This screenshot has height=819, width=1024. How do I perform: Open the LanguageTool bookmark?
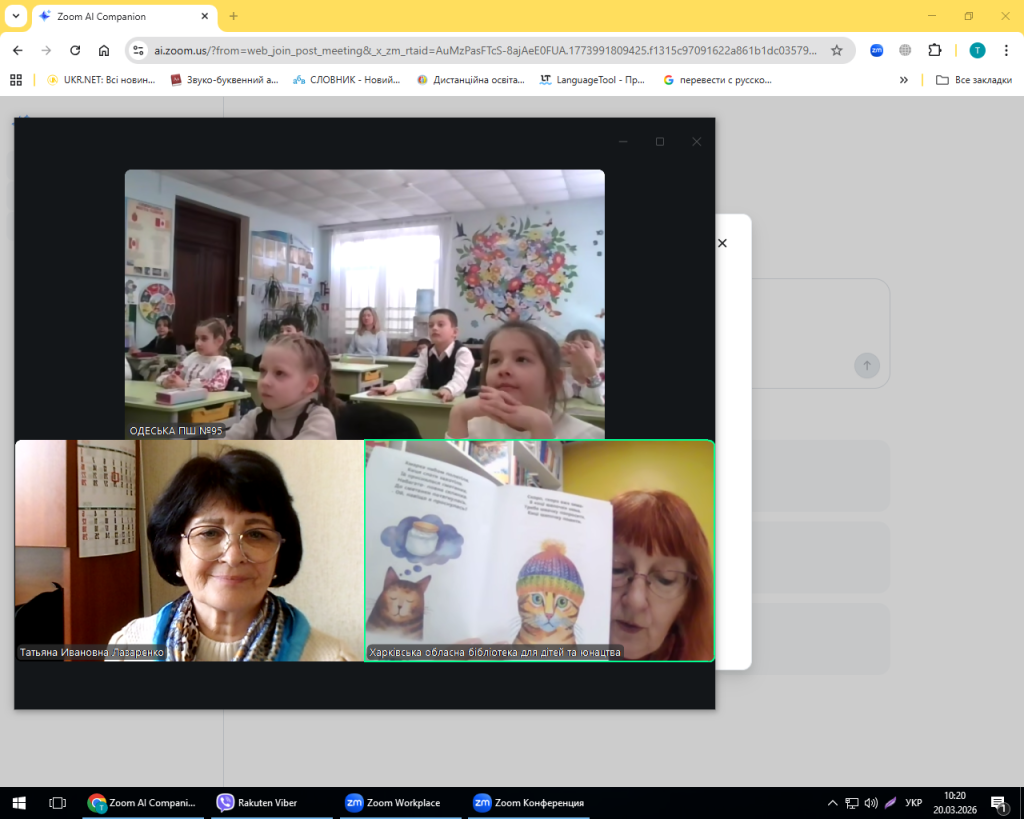click(593, 80)
